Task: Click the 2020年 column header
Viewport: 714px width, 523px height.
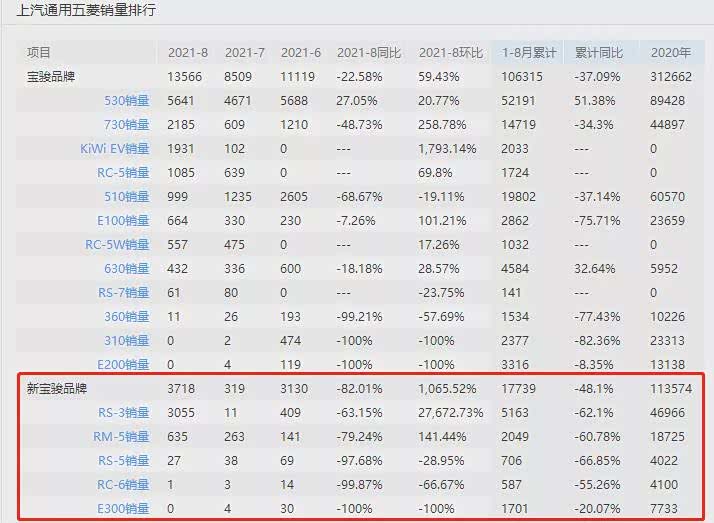Action: [x=670, y=52]
